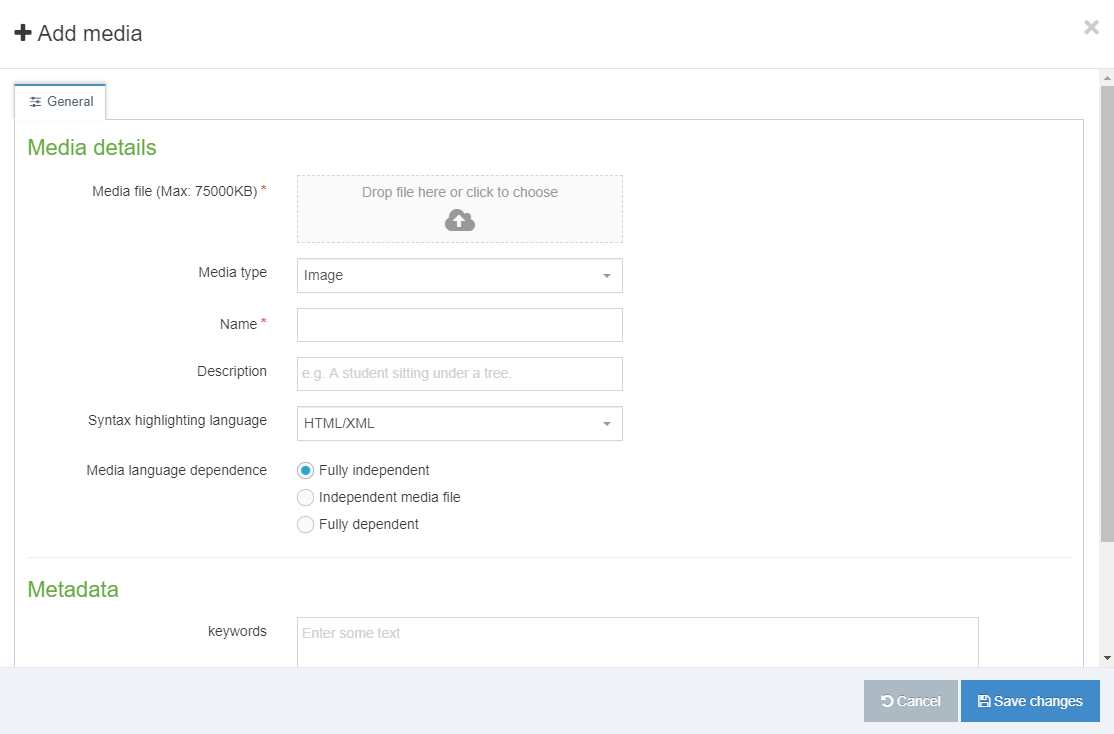Screen dimensions: 1114x734
Task: Select the Fully dependent radio option
Action: [305, 524]
